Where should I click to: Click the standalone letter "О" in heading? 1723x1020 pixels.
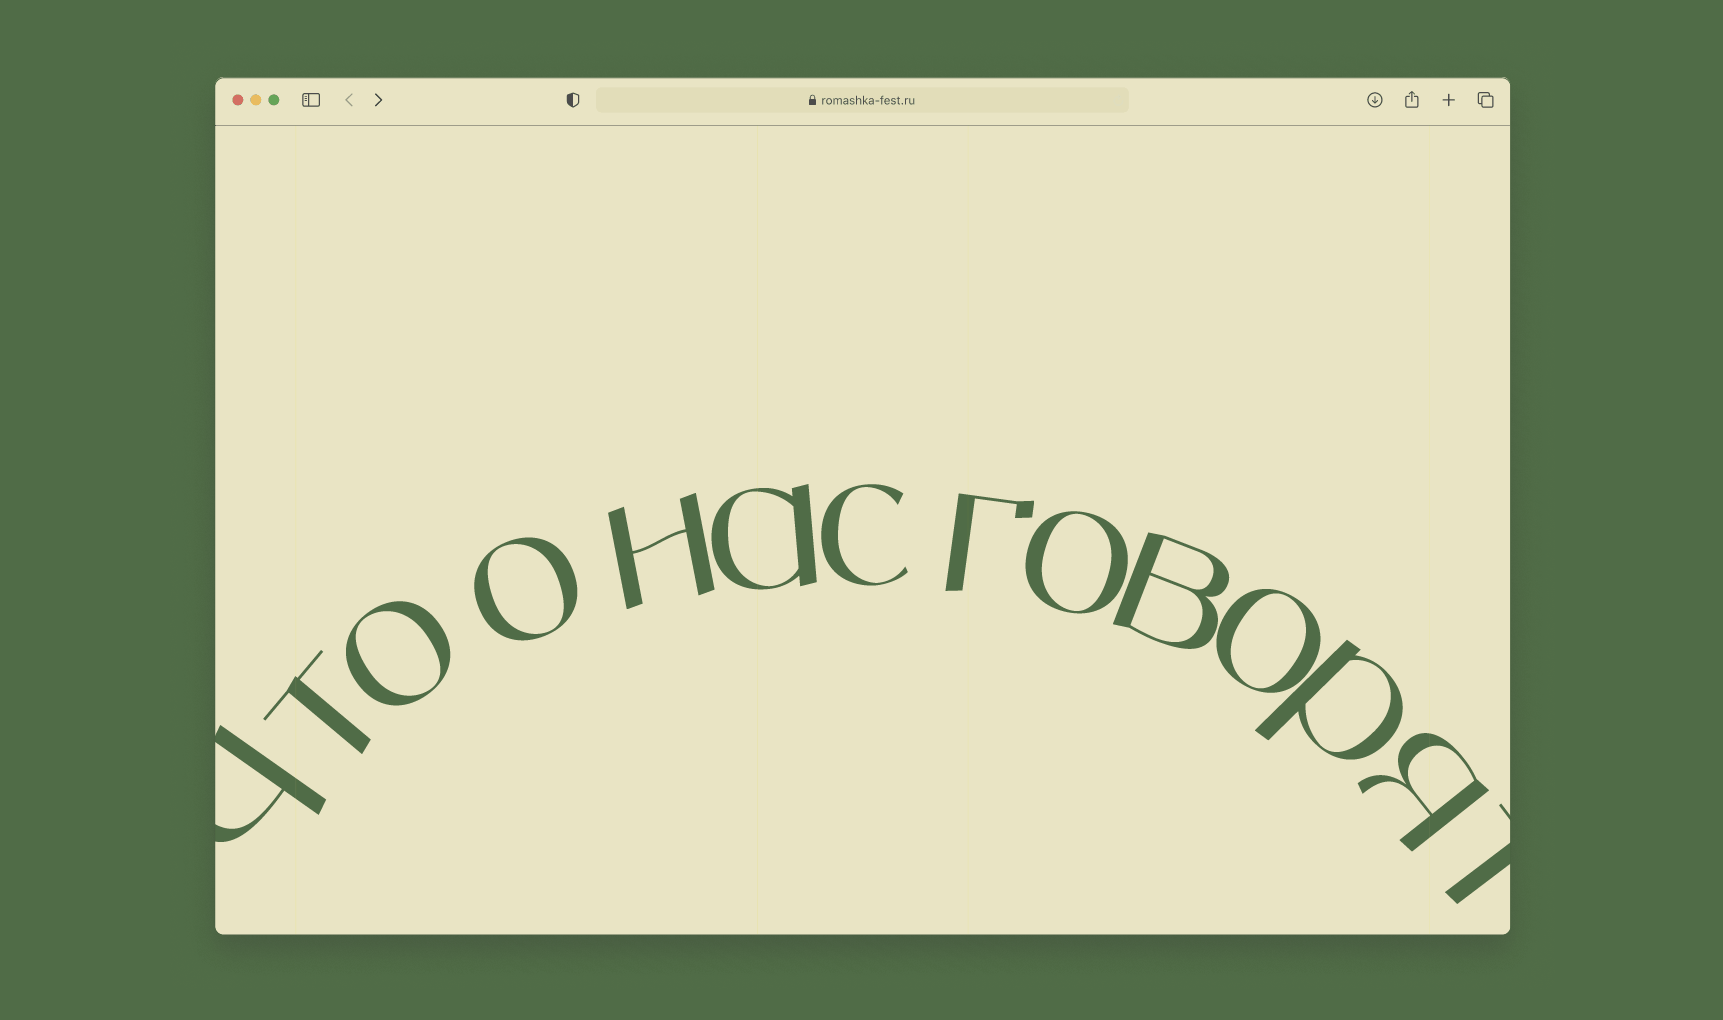pyautogui.click(x=526, y=590)
